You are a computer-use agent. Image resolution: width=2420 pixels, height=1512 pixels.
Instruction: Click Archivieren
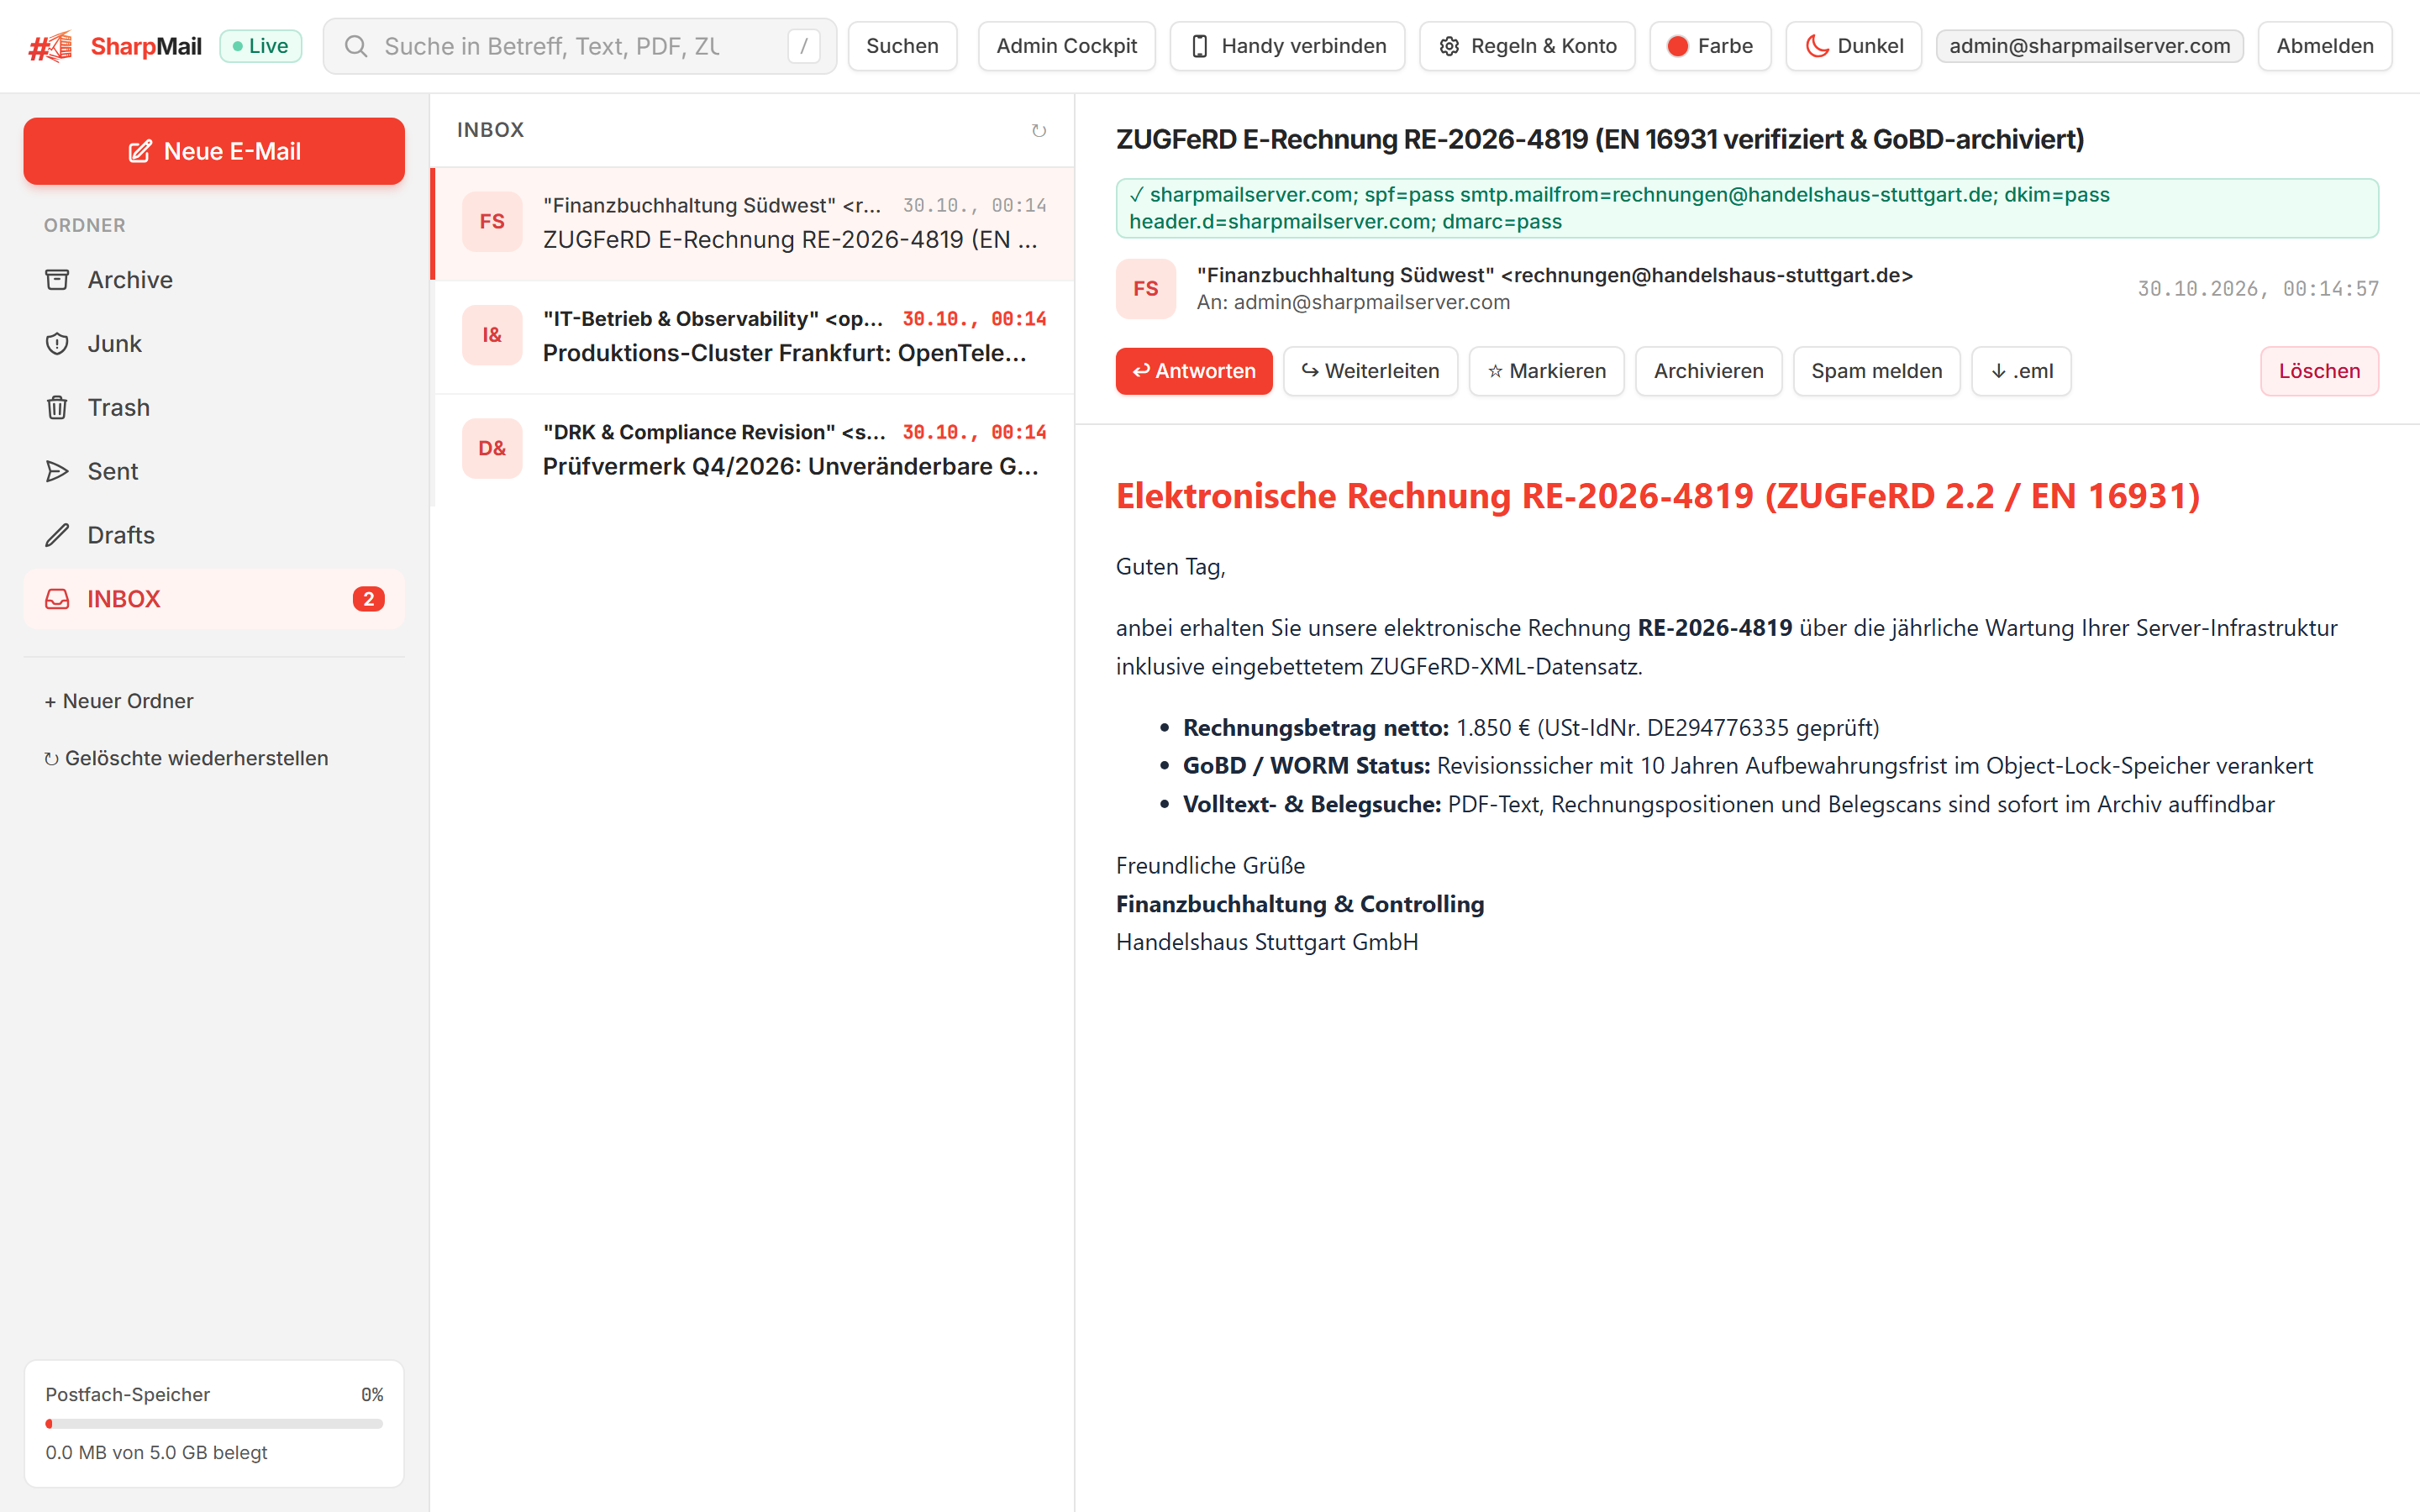click(1708, 371)
